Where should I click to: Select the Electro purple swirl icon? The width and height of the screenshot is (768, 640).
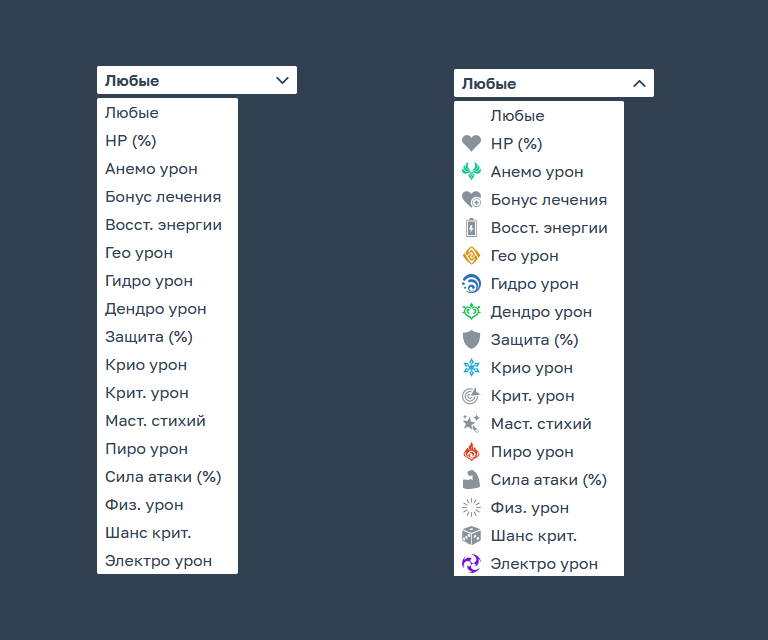[x=471, y=564]
